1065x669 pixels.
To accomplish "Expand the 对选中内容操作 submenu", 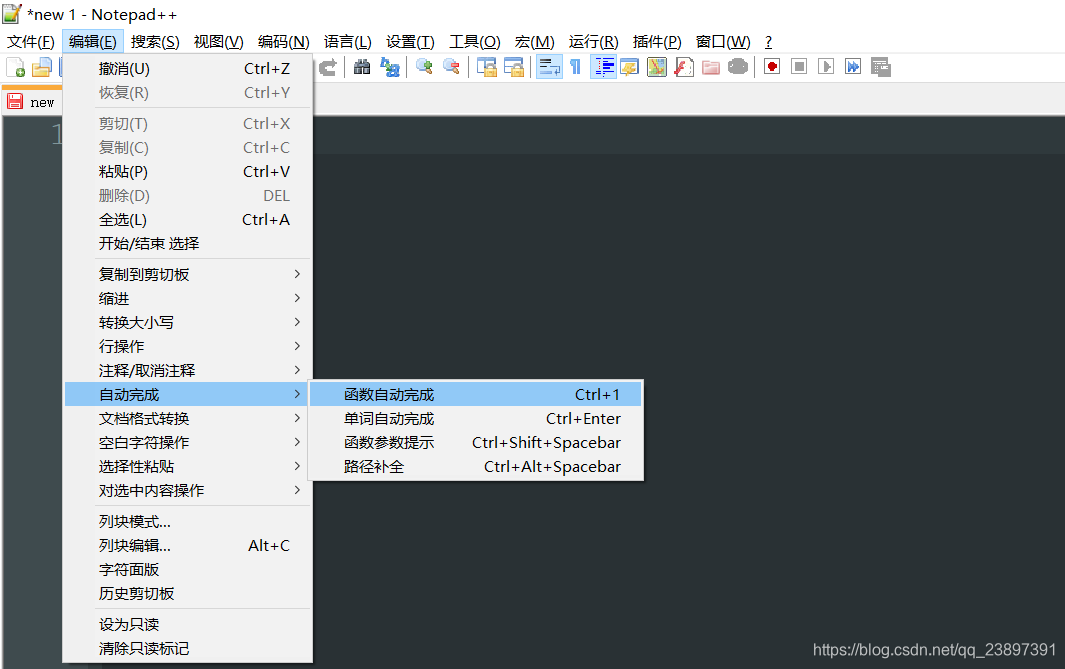I will pos(187,490).
